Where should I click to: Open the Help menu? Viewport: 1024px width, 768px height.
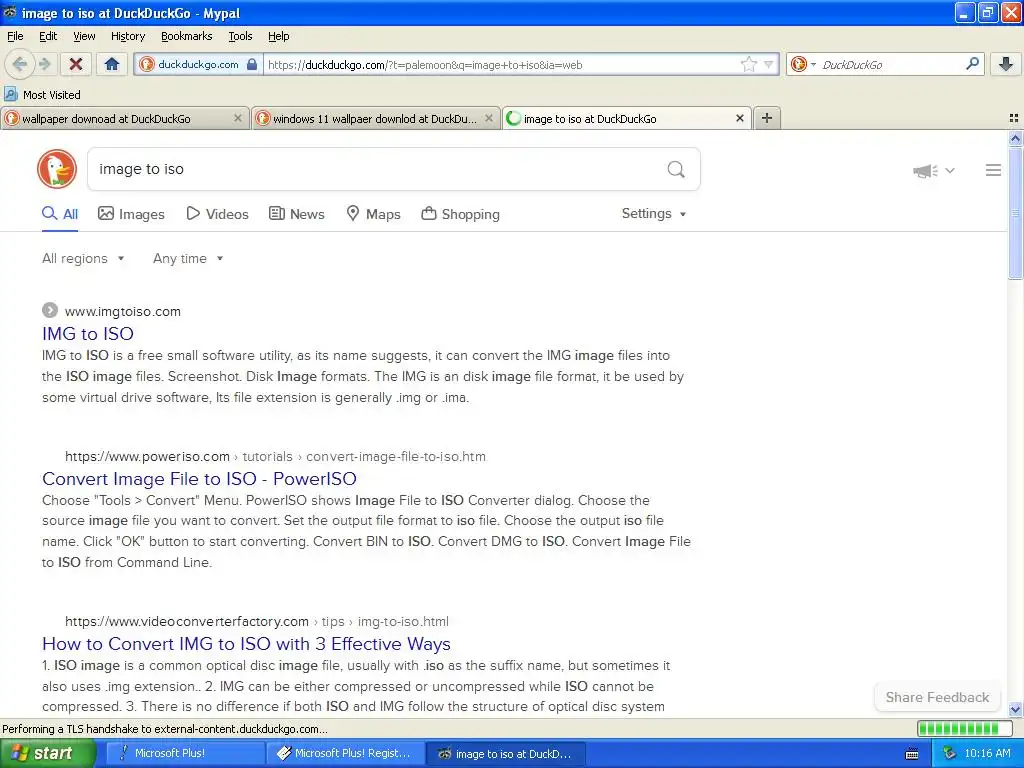pos(279,36)
